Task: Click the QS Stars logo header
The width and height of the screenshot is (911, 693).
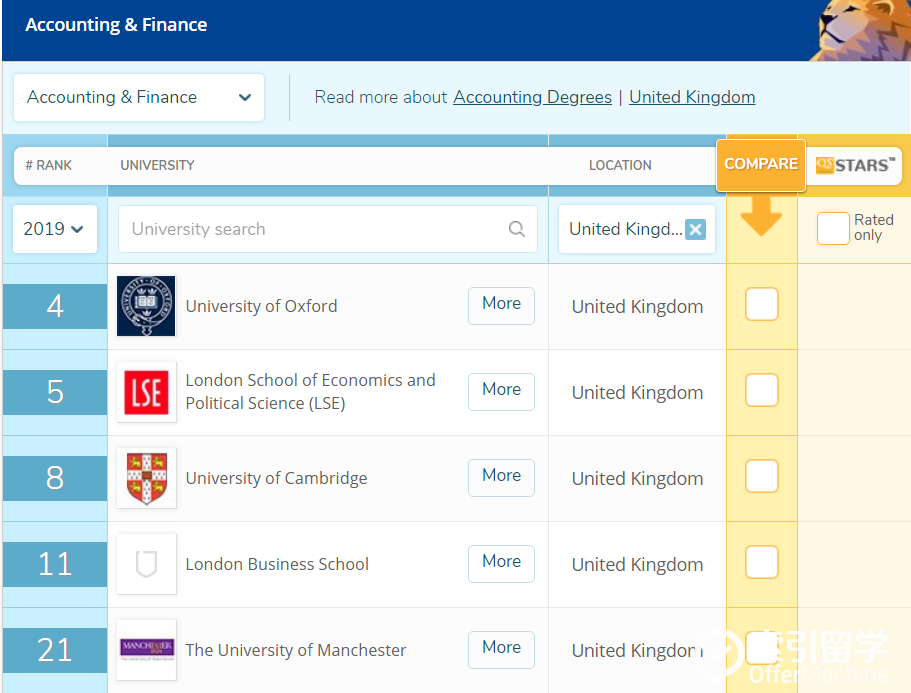Action: 855,166
